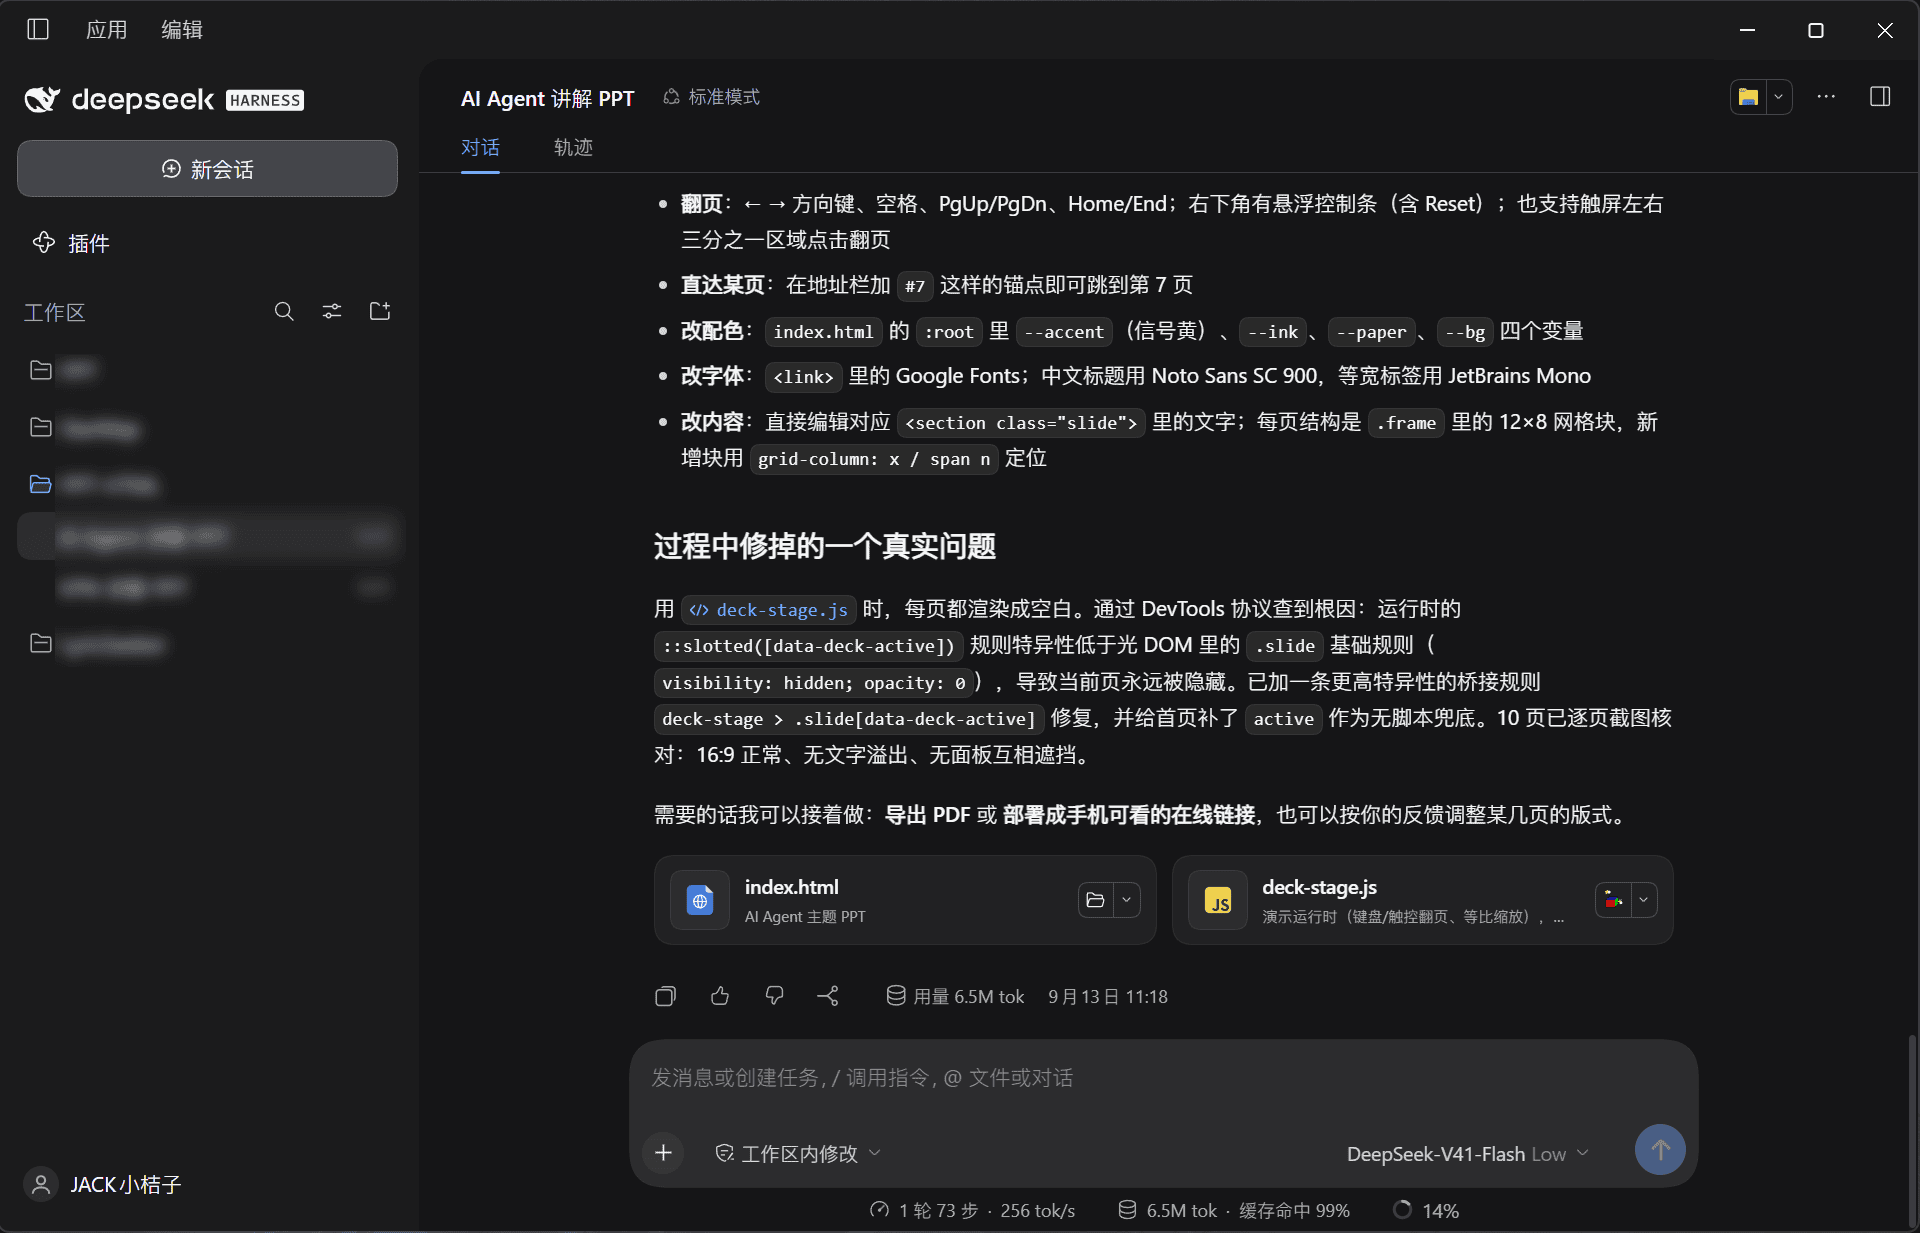Open index.html in folder icon

1095,900
